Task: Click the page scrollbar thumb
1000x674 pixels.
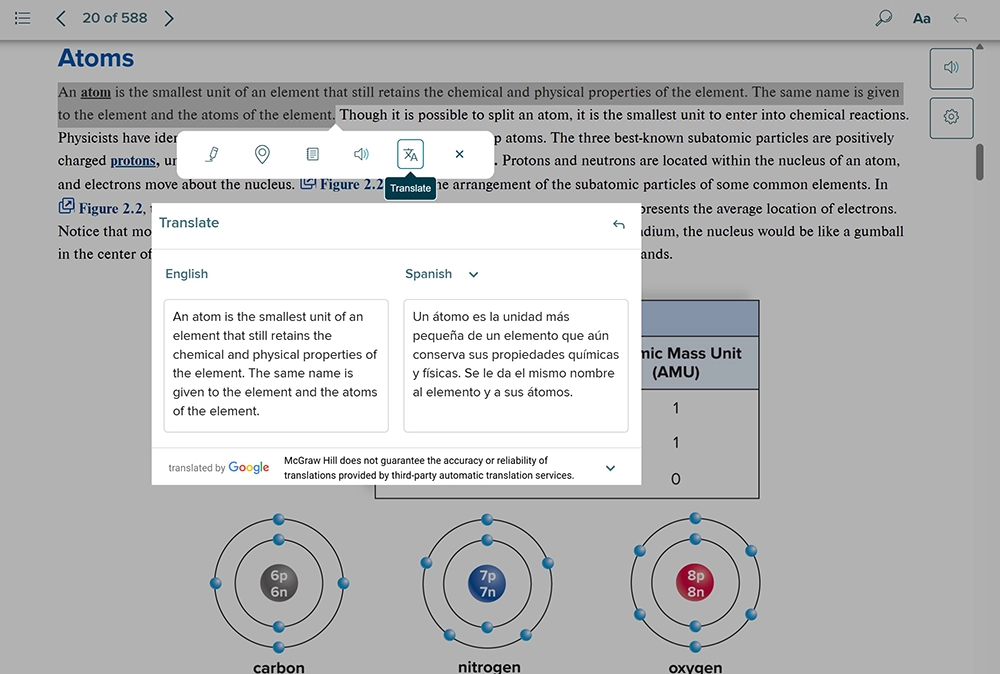Action: click(980, 162)
